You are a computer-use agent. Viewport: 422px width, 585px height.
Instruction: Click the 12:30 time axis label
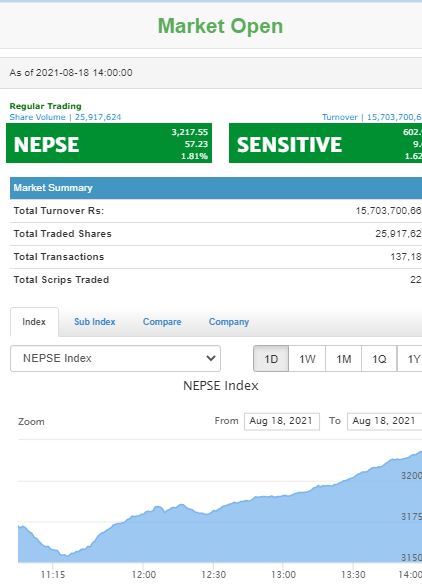coord(213,575)
